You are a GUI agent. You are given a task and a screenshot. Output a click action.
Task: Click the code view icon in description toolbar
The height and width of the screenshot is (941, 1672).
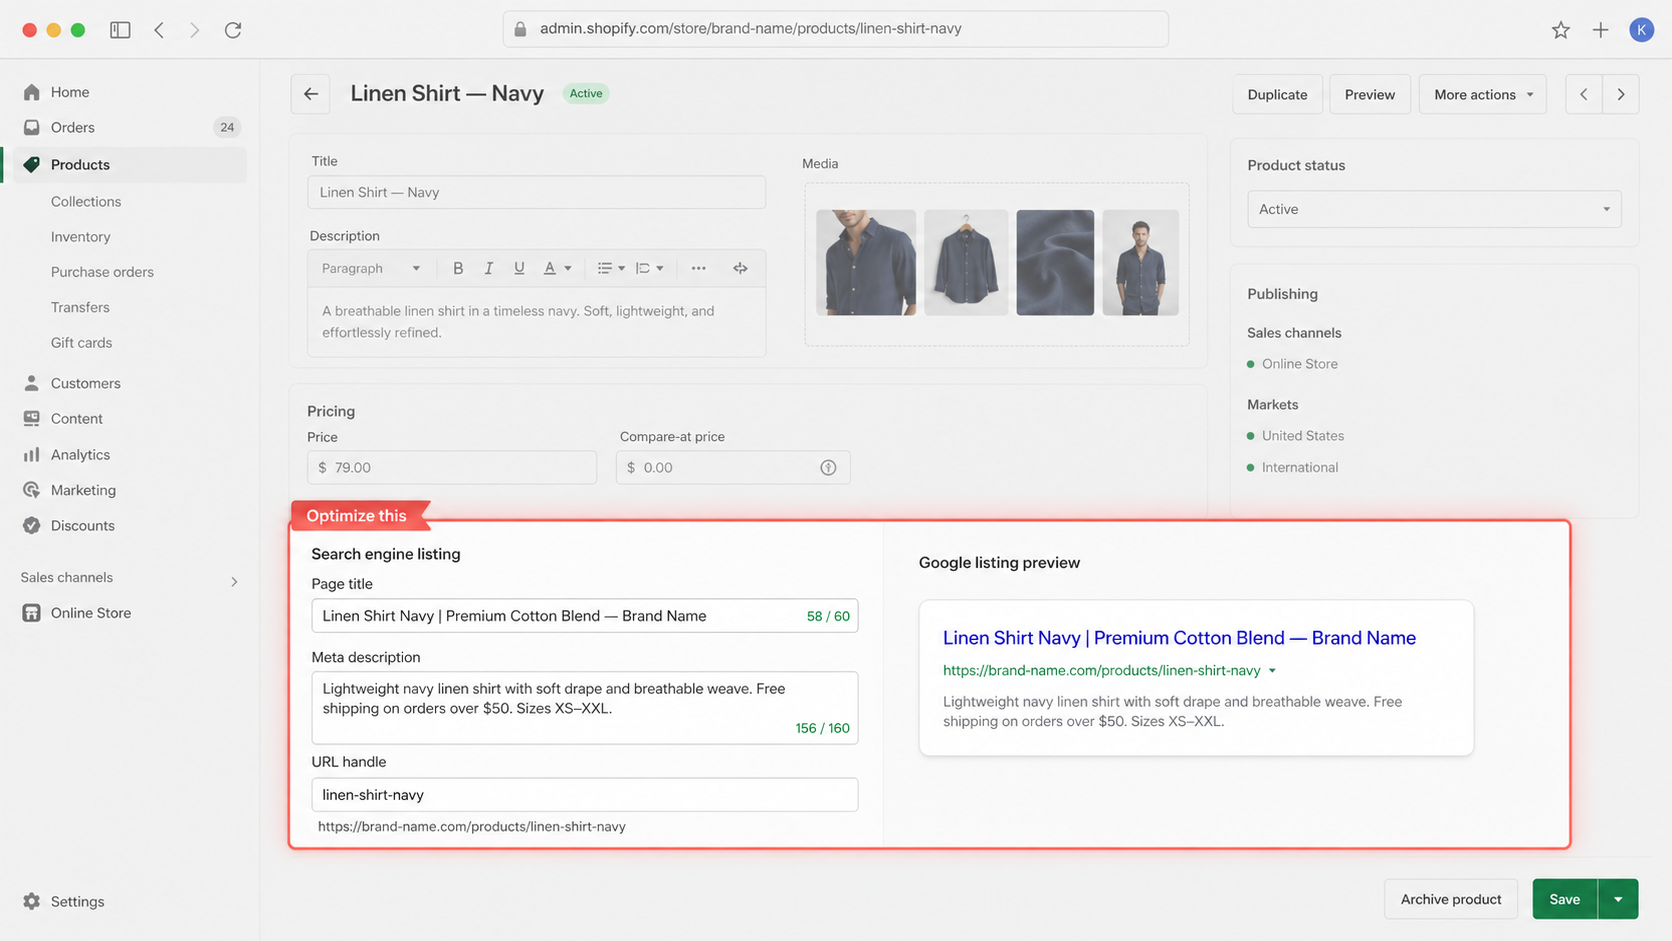coord(740,267)
